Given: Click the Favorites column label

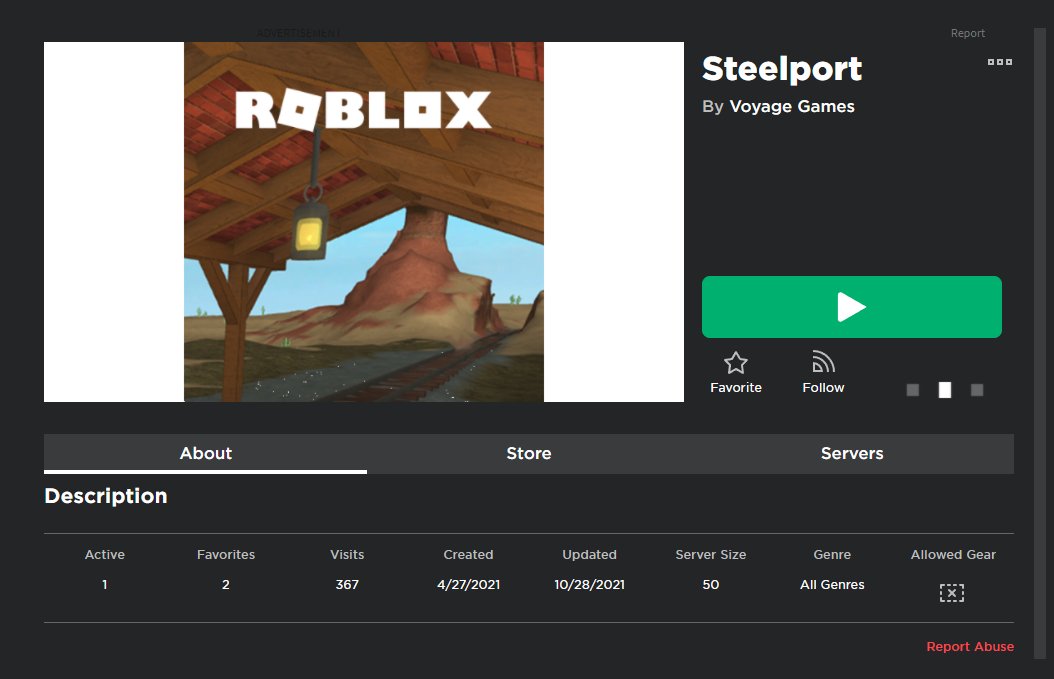Looking at the screenshot, I should pos(226,555).
